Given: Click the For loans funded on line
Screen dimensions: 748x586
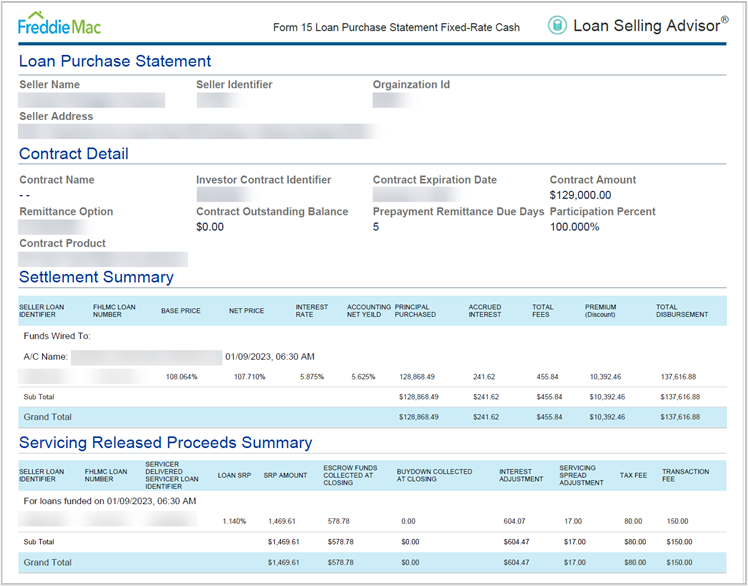Looking at the screenshot, I should tap(110, 501).
